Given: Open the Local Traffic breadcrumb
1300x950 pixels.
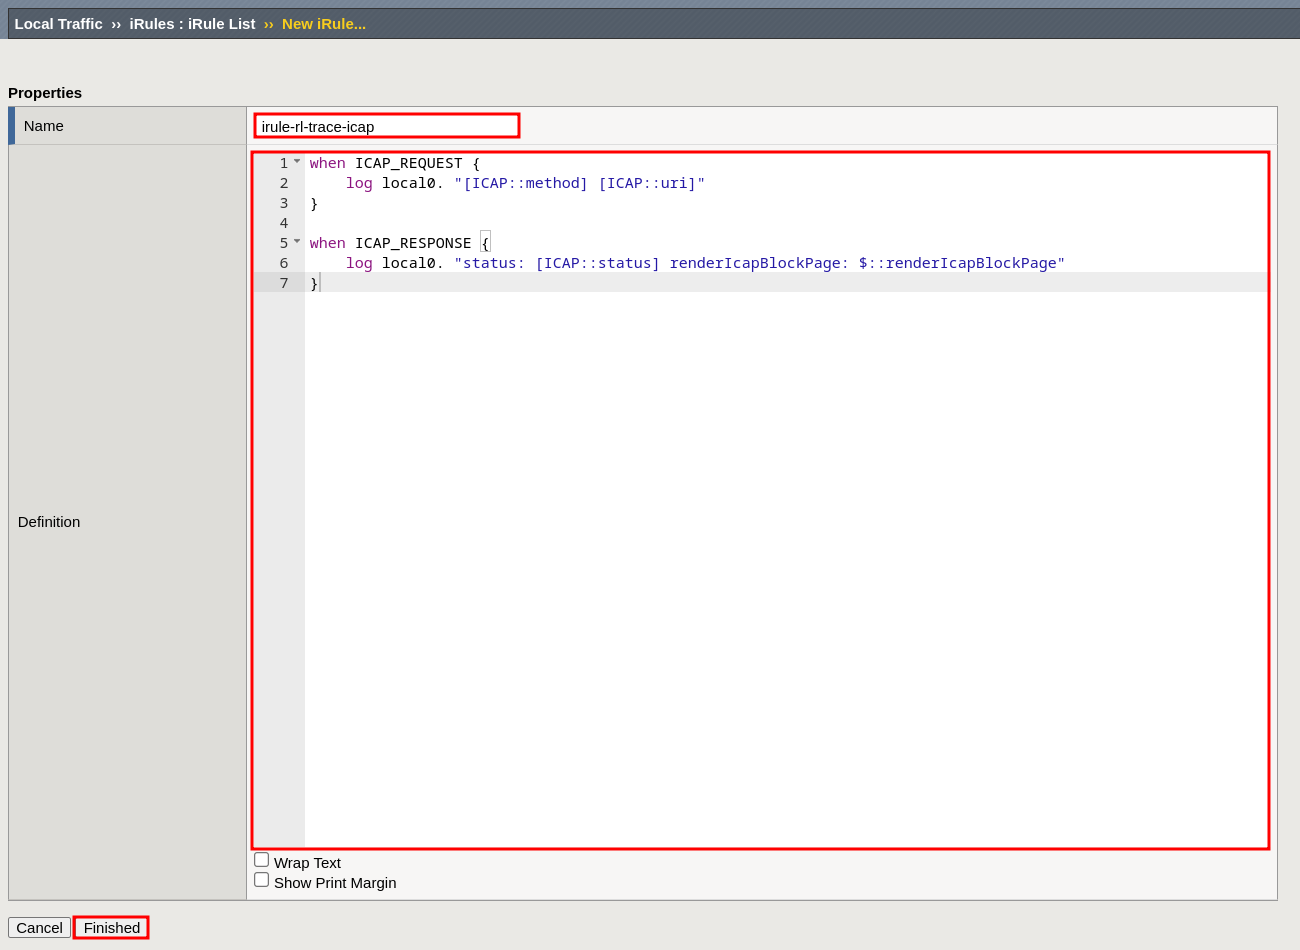Looking at the screenshot, I should click(58, 24).
